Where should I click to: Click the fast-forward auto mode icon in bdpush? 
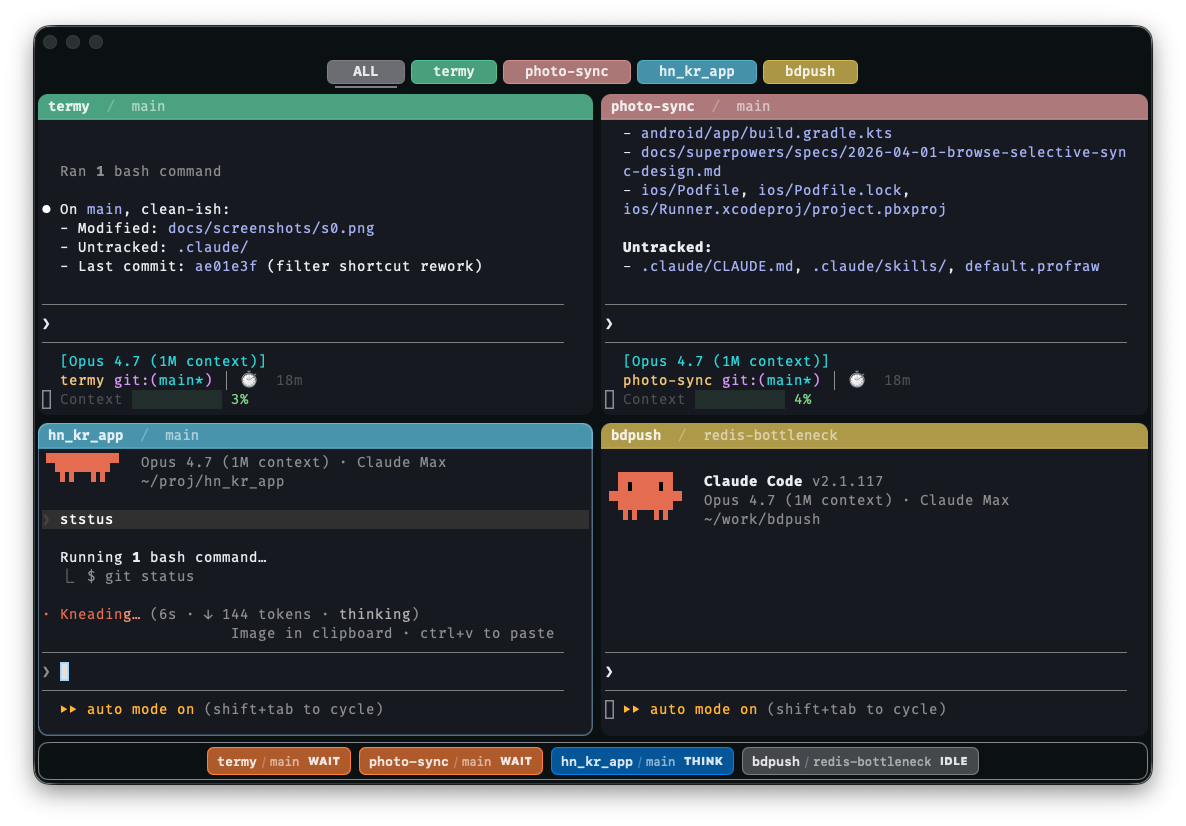click(x=632, y=710)
